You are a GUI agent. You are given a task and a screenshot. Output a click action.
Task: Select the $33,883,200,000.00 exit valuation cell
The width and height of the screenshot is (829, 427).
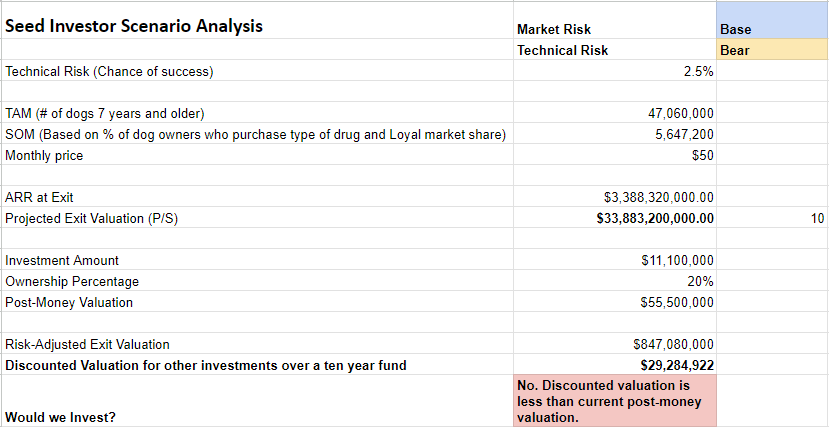615,218
